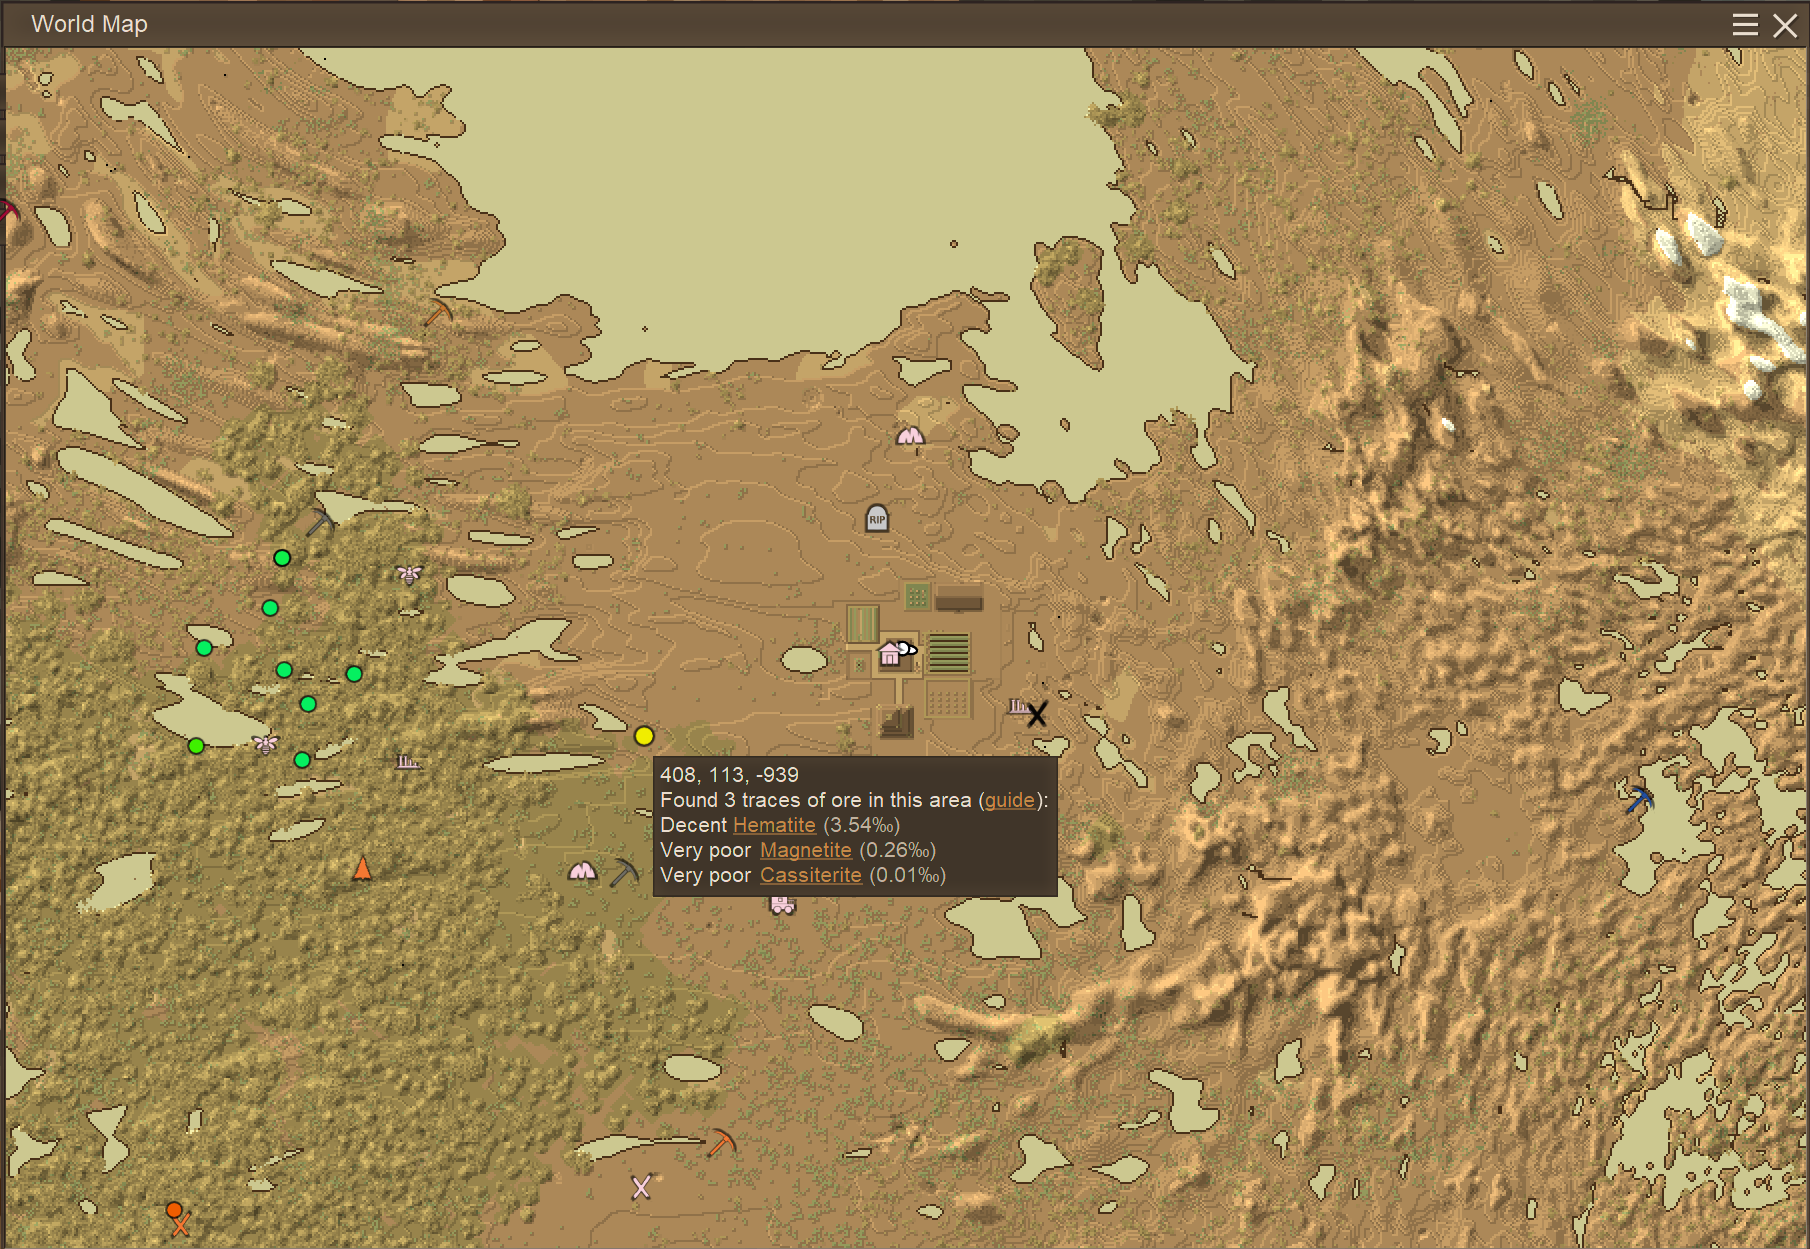
Task: Select the orange pickaxe near the lake
Action: [x=437, y=313]
